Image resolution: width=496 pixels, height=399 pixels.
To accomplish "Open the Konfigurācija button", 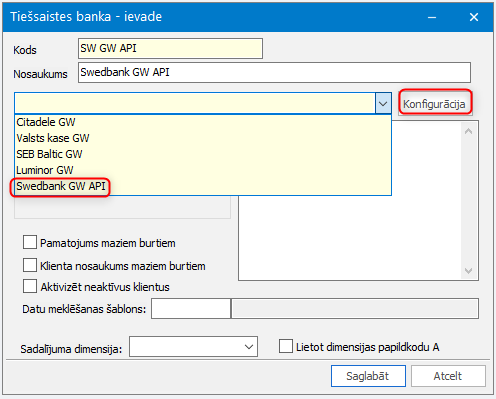I will point(435,104).
